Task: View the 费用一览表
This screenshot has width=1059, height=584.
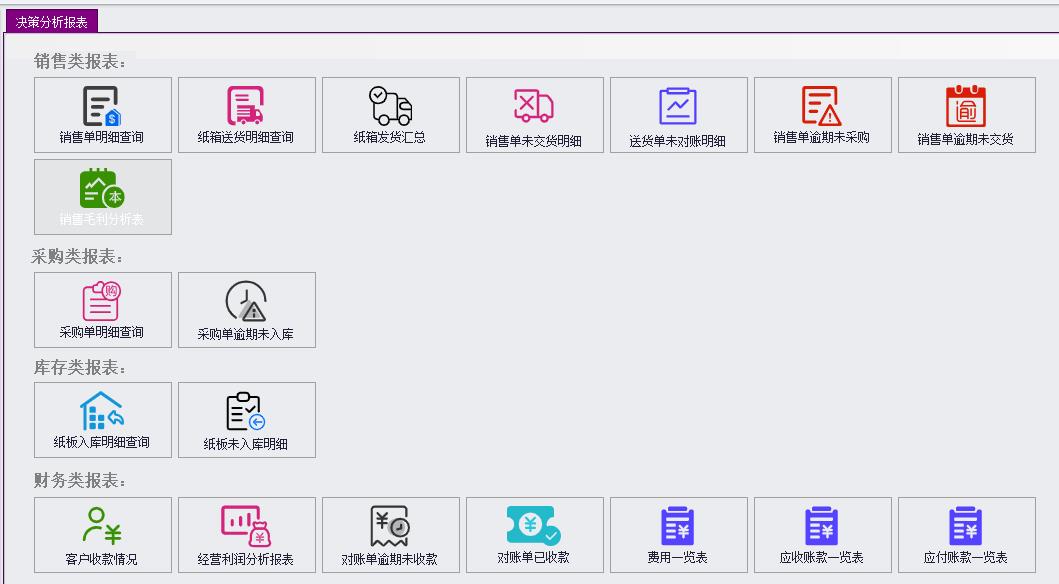Action: coord(679,535)
